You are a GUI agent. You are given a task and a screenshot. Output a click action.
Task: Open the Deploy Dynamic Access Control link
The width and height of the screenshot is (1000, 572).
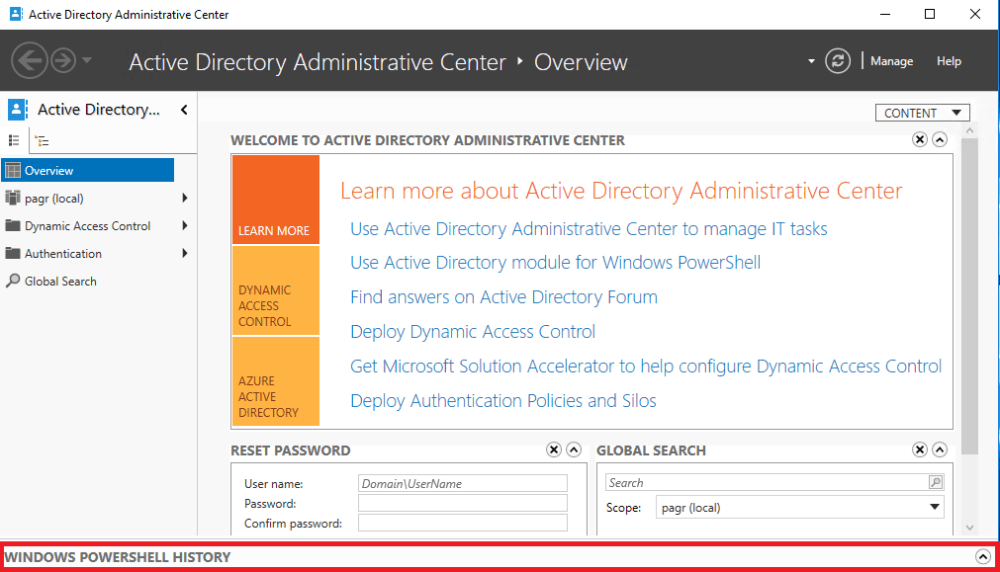(x=472, y=332)
